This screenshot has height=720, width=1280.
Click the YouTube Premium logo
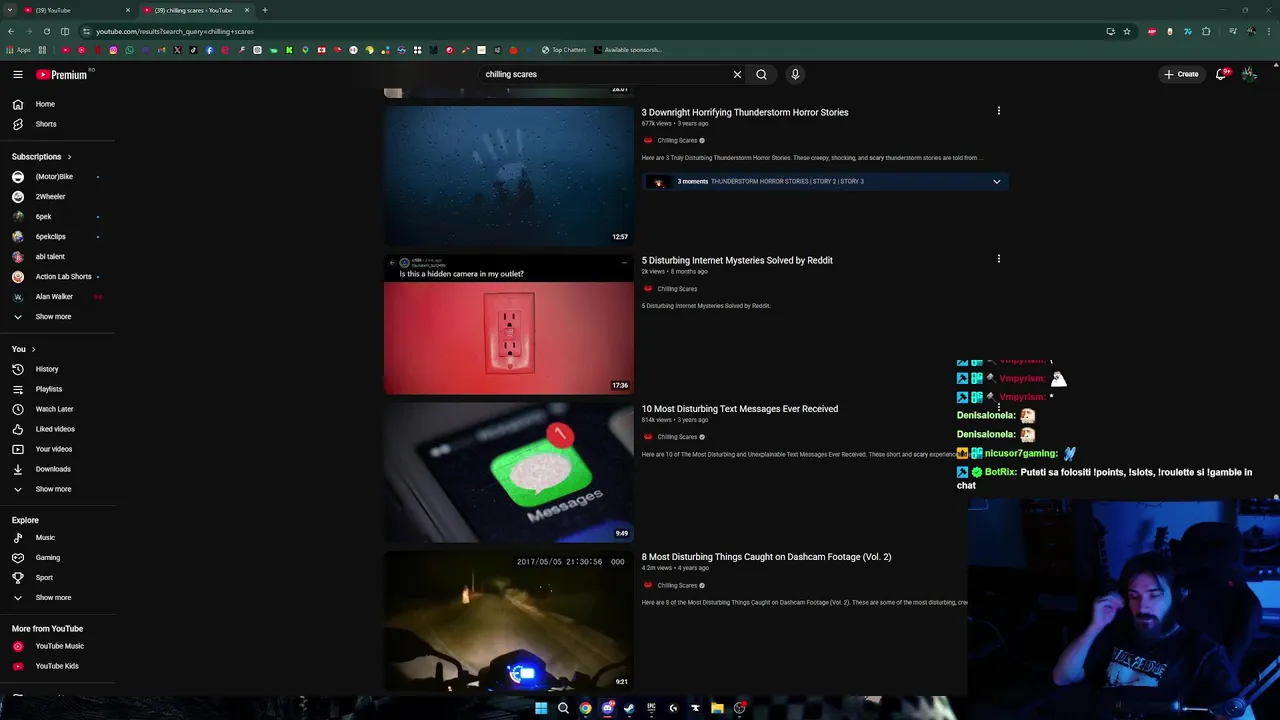(62, 74)
